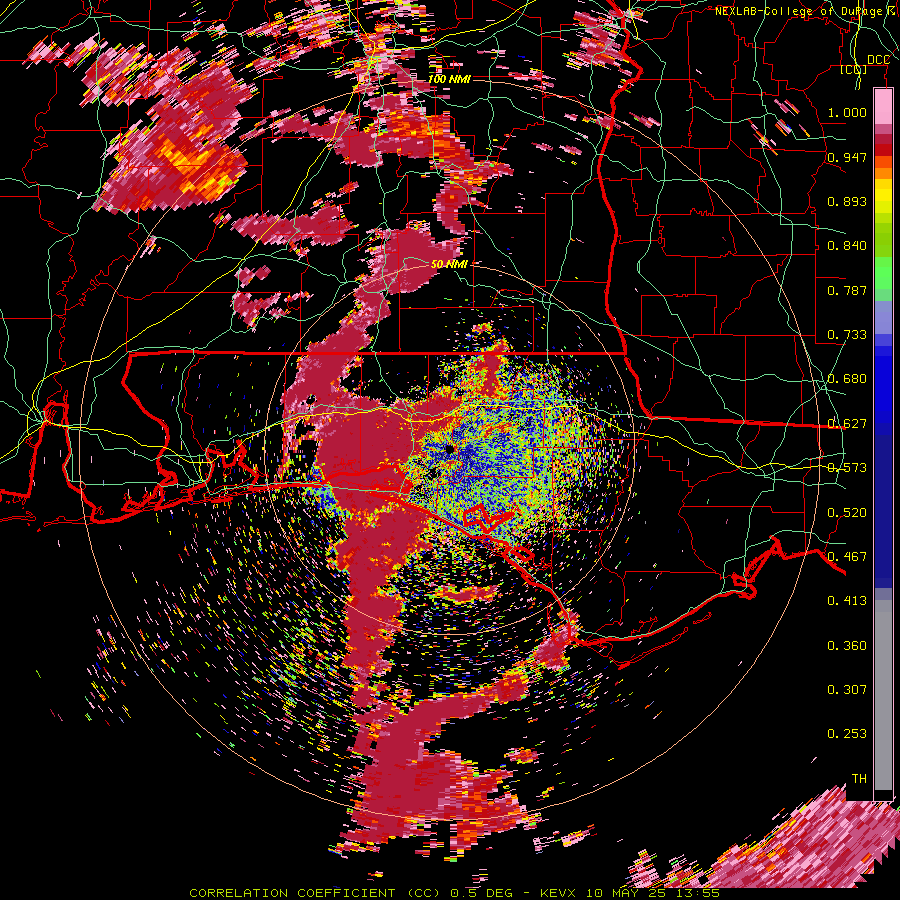Select the 0.360 scale label
Screen dimensions: 900x900
tap(847, 646)
